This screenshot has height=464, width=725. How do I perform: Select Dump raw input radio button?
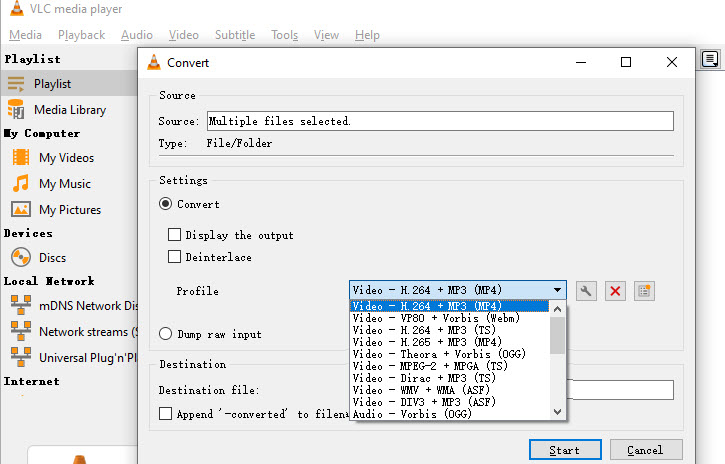[x=166, y=333]
